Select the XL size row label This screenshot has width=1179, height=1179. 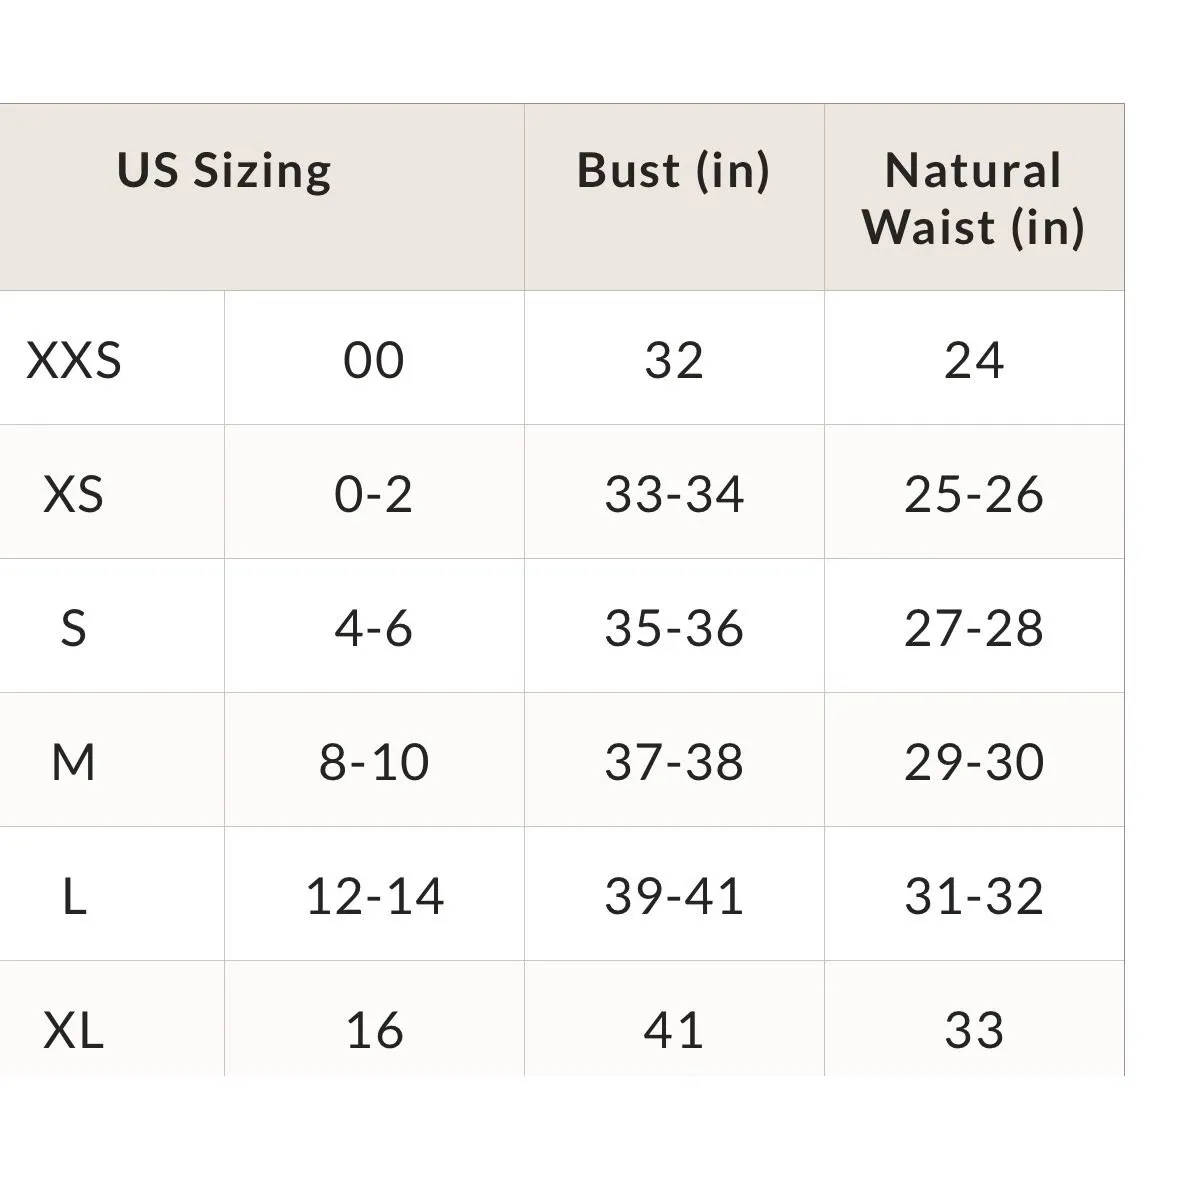coord(74,1030)
